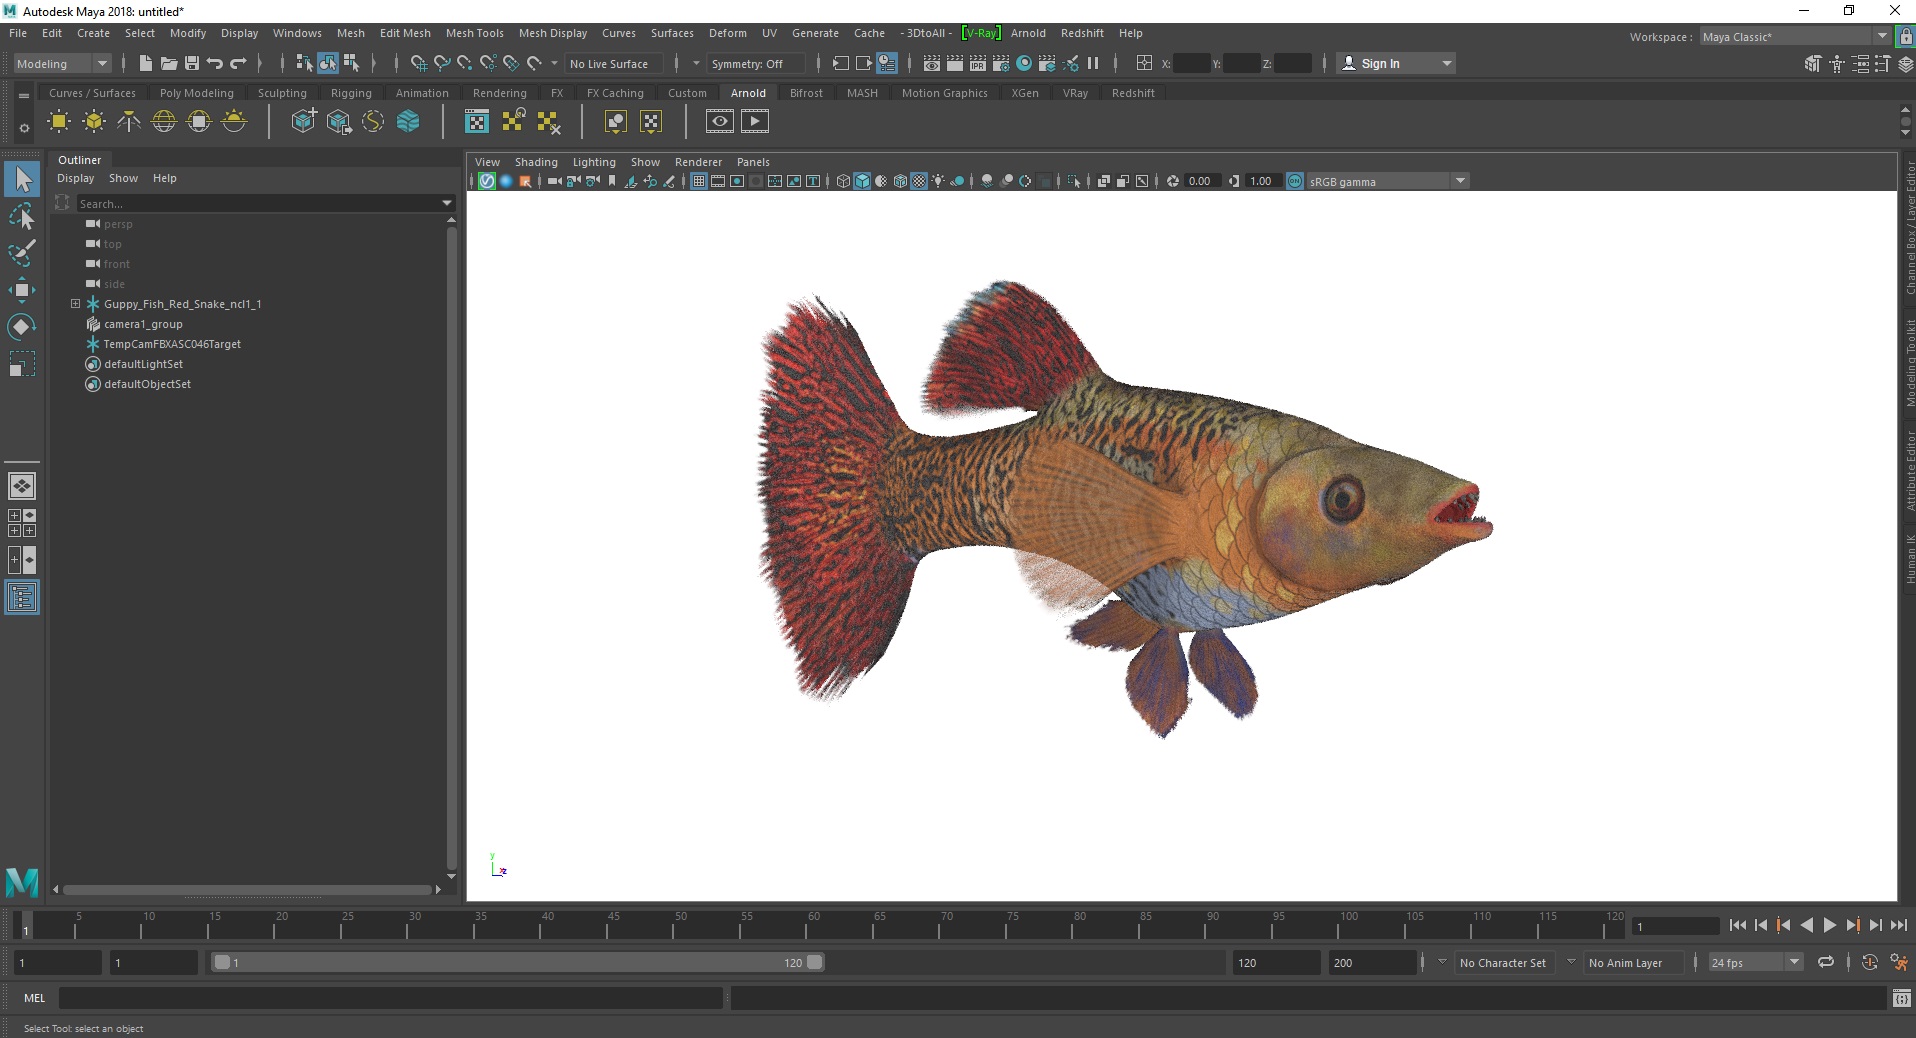1916x1038 pixels.
Task: Open the Modeling menu set dropdown
Action: (x=62, y=63)
